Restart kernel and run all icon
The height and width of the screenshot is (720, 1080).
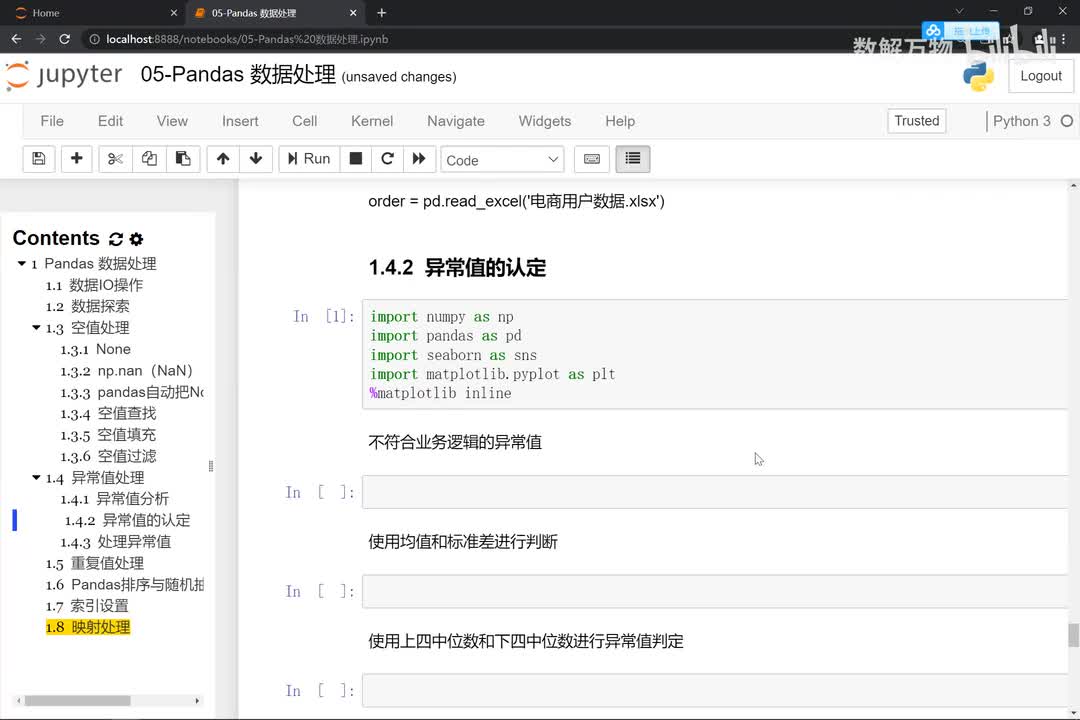pyautogui.click(x=419, y=159)
